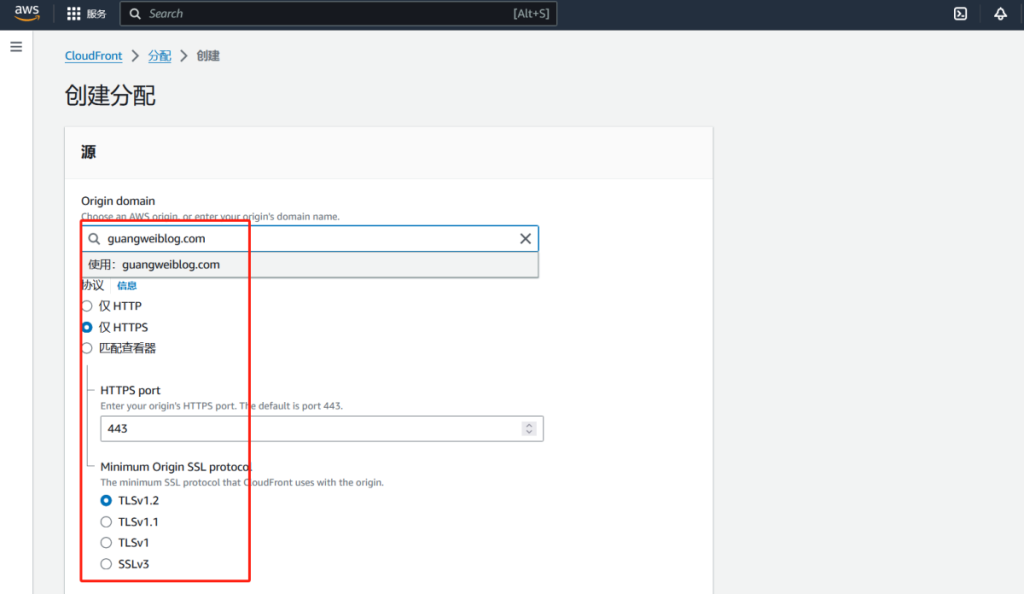Click the magnifier icon in Origin domain
1024x594 pixels.
click(94, 239)
